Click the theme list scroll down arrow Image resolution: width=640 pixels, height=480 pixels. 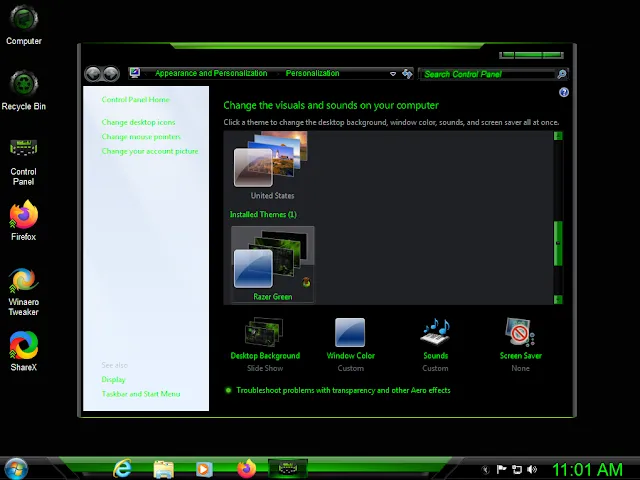[558, 299]
